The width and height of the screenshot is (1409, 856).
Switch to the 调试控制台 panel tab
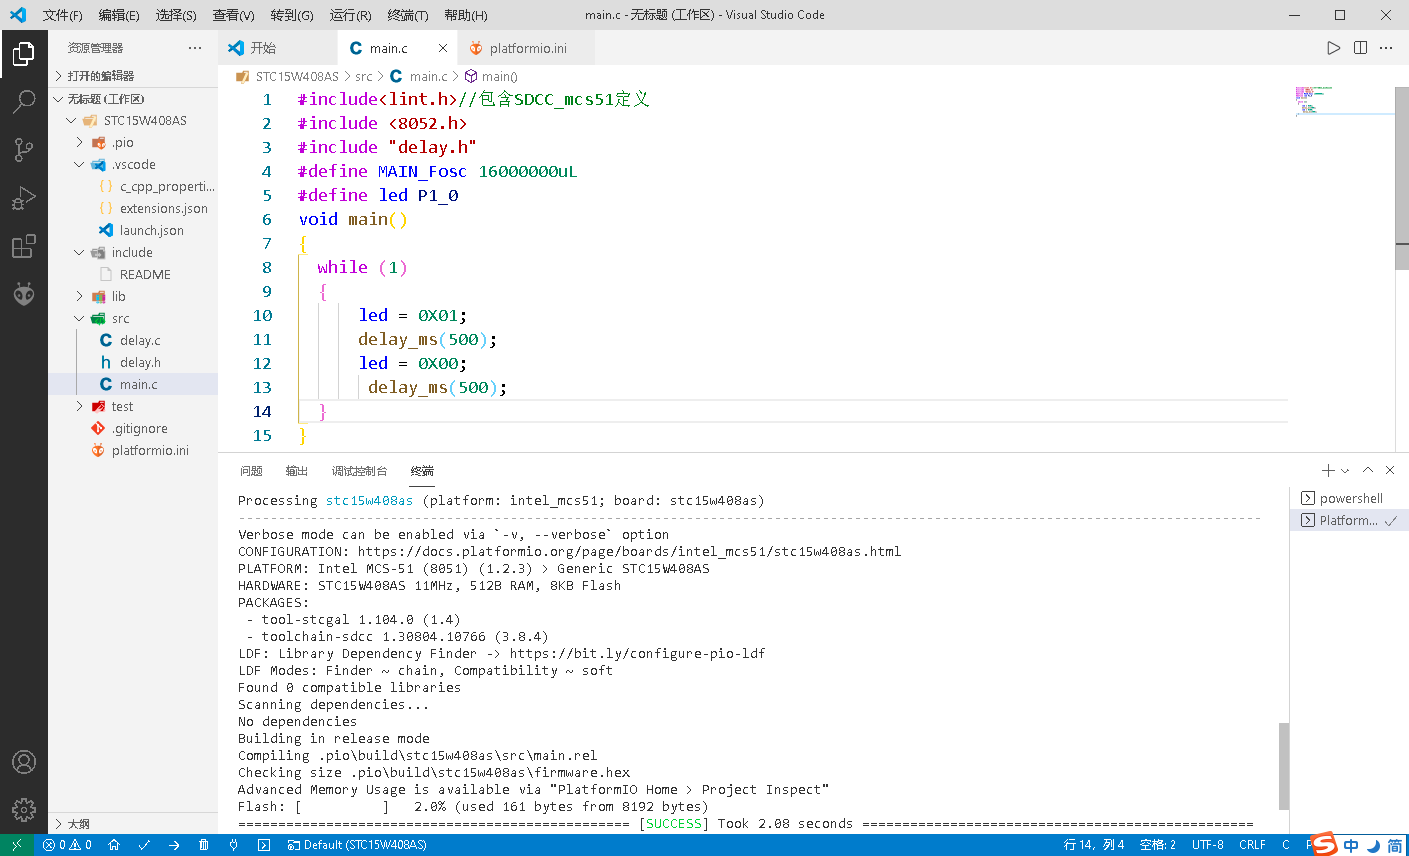pyautogui.click(x=359, y=471)
